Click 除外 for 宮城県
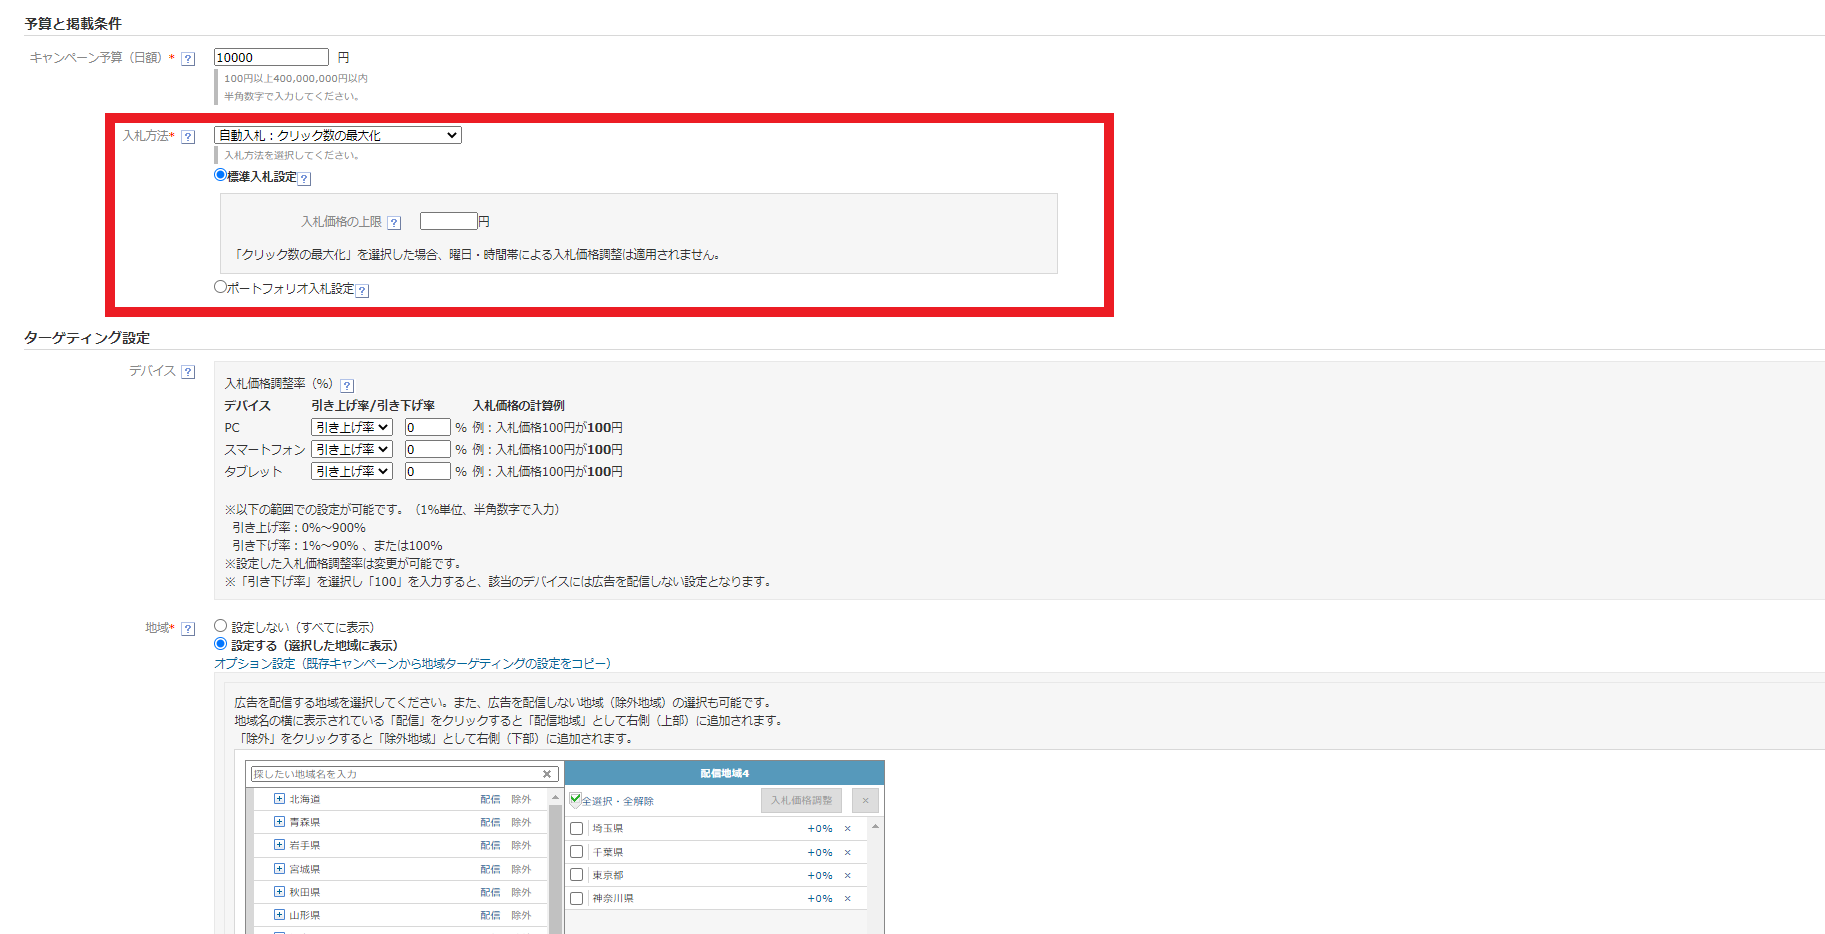Image resolution: width=1825 pixels, height=934 pixels. [x=521, y=869]
